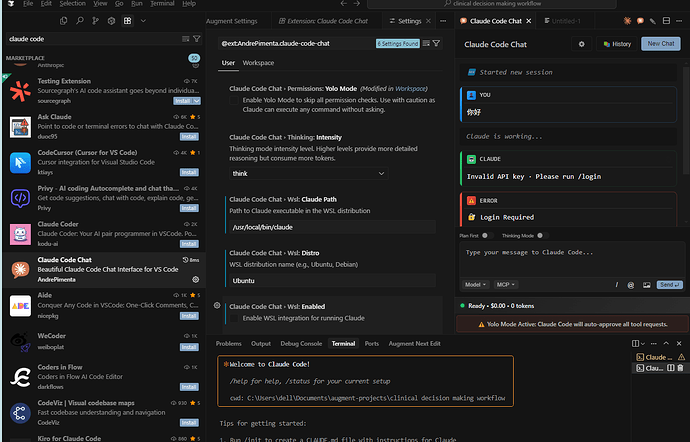Open the File menu

[28, 4]
